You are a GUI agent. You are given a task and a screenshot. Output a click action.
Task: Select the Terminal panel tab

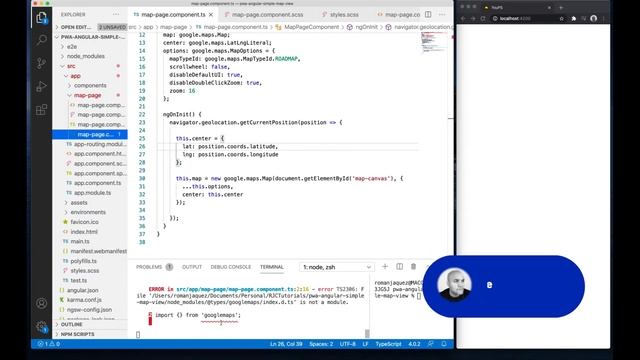[x=272, y=267]
